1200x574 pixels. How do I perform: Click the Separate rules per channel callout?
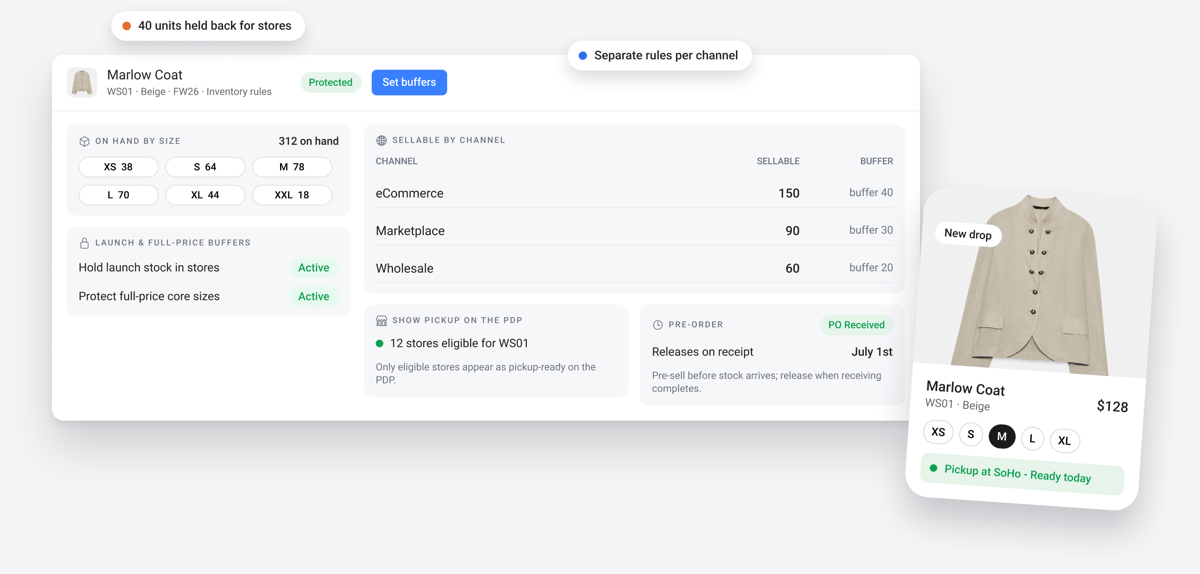pos(659,55)
